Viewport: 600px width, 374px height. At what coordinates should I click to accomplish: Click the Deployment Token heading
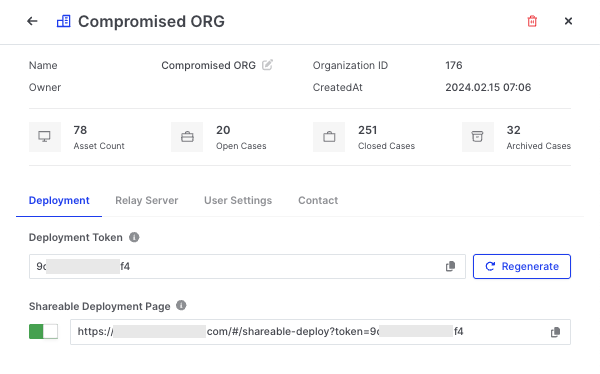coord(75,238)
